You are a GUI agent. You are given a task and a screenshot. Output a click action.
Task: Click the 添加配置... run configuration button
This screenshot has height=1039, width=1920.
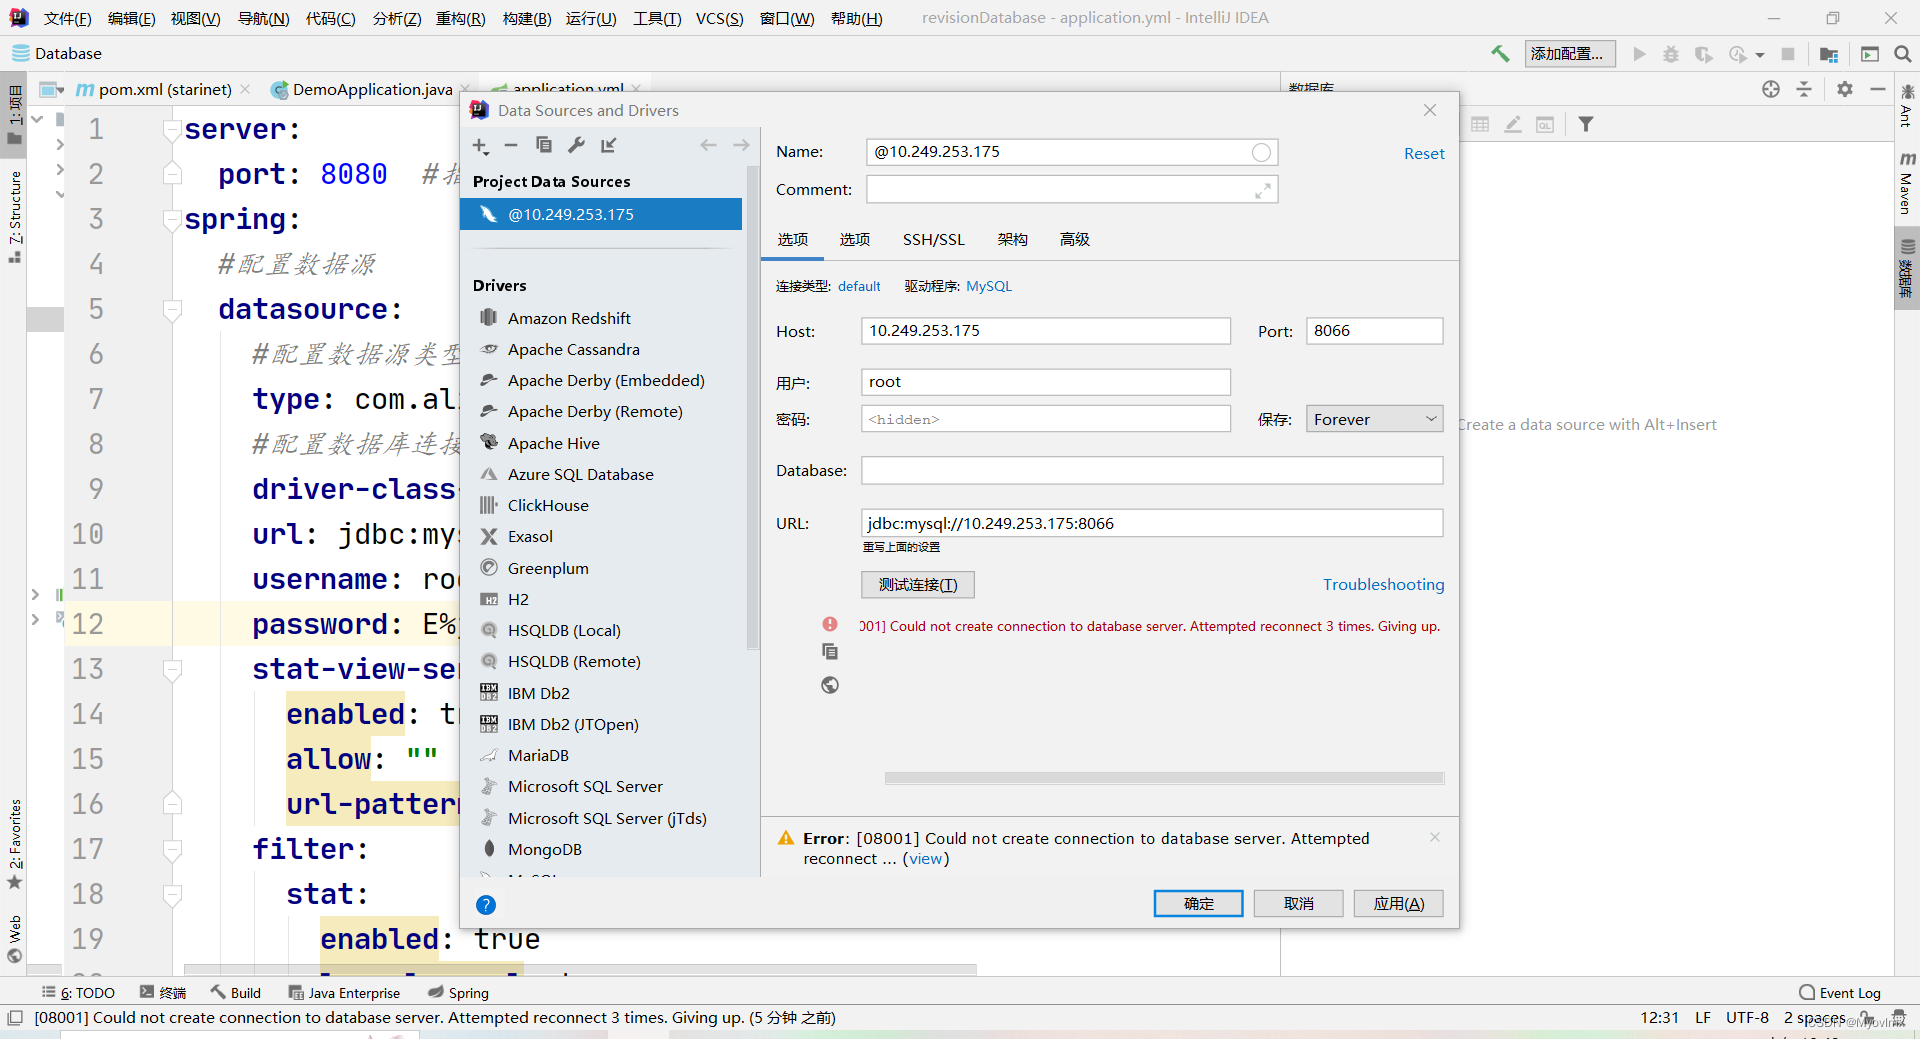1569,54
